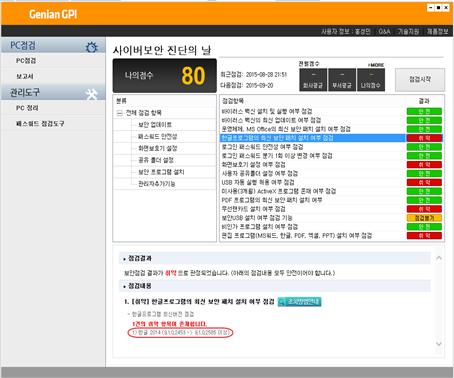This screenshot has width=454, height=378.
Task: Click red 취약 badge on USB 자동 실행 row
Action: (424, 182)
